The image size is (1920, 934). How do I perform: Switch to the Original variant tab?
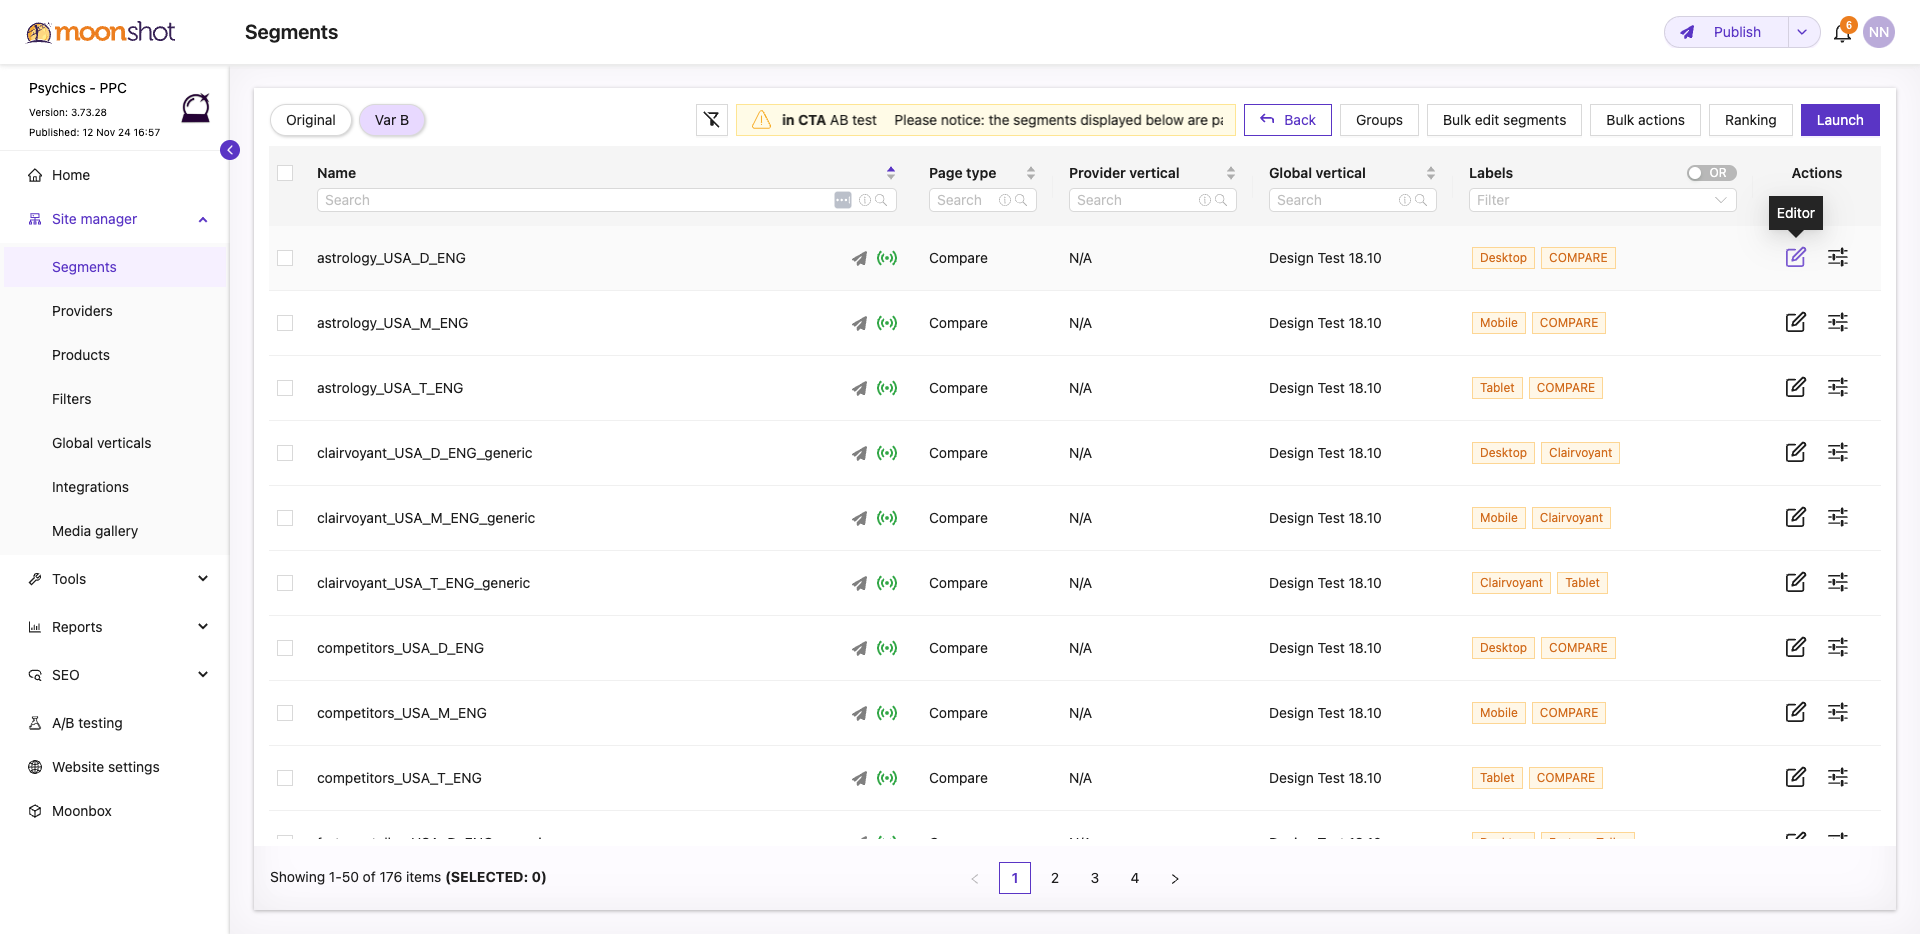click(x=311, y=120)
